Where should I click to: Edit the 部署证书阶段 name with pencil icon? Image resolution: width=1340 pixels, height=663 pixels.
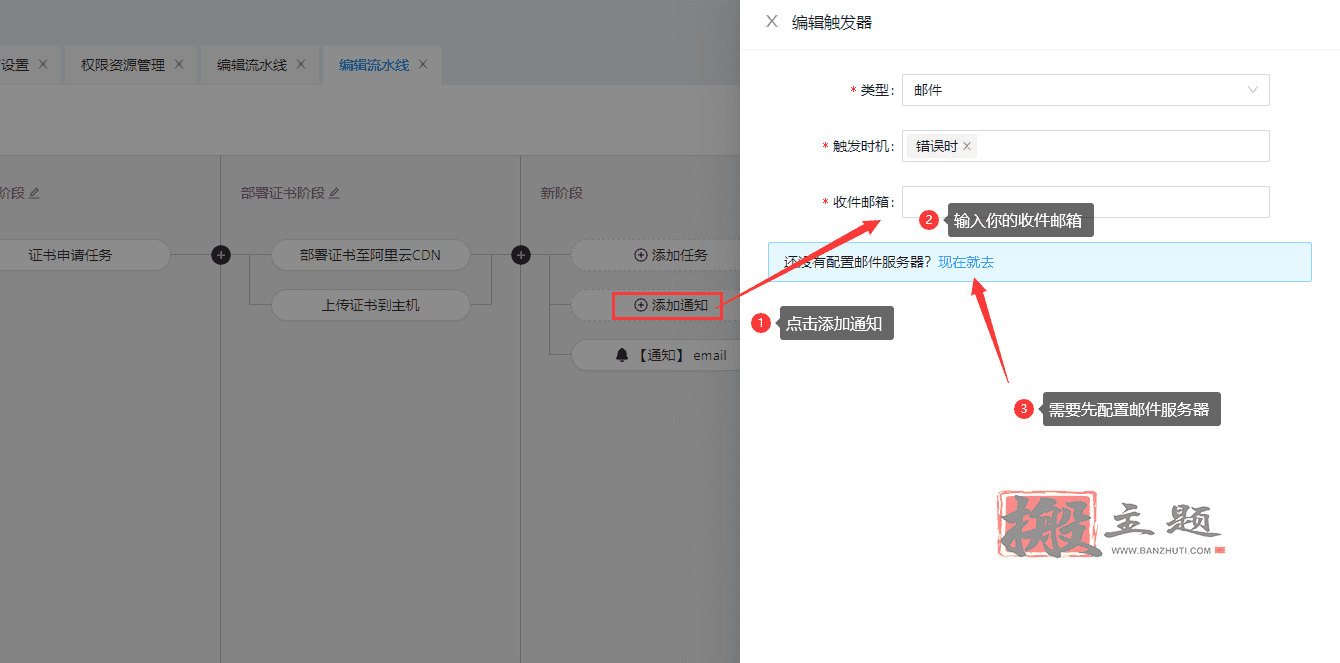335,192
